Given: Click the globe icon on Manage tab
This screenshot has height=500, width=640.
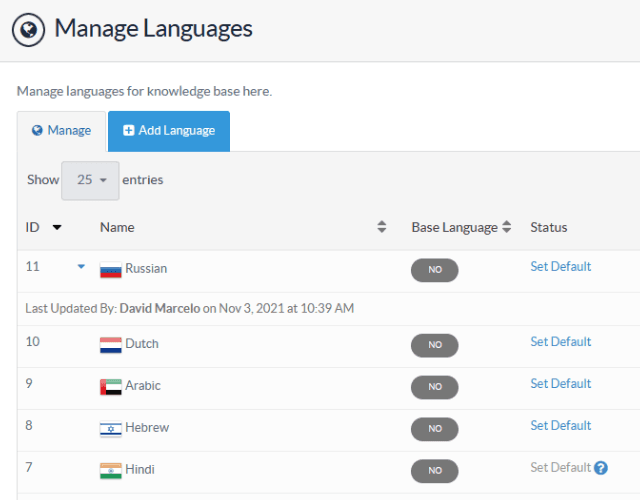Looking at the screenshot, I should pos(37,131).
